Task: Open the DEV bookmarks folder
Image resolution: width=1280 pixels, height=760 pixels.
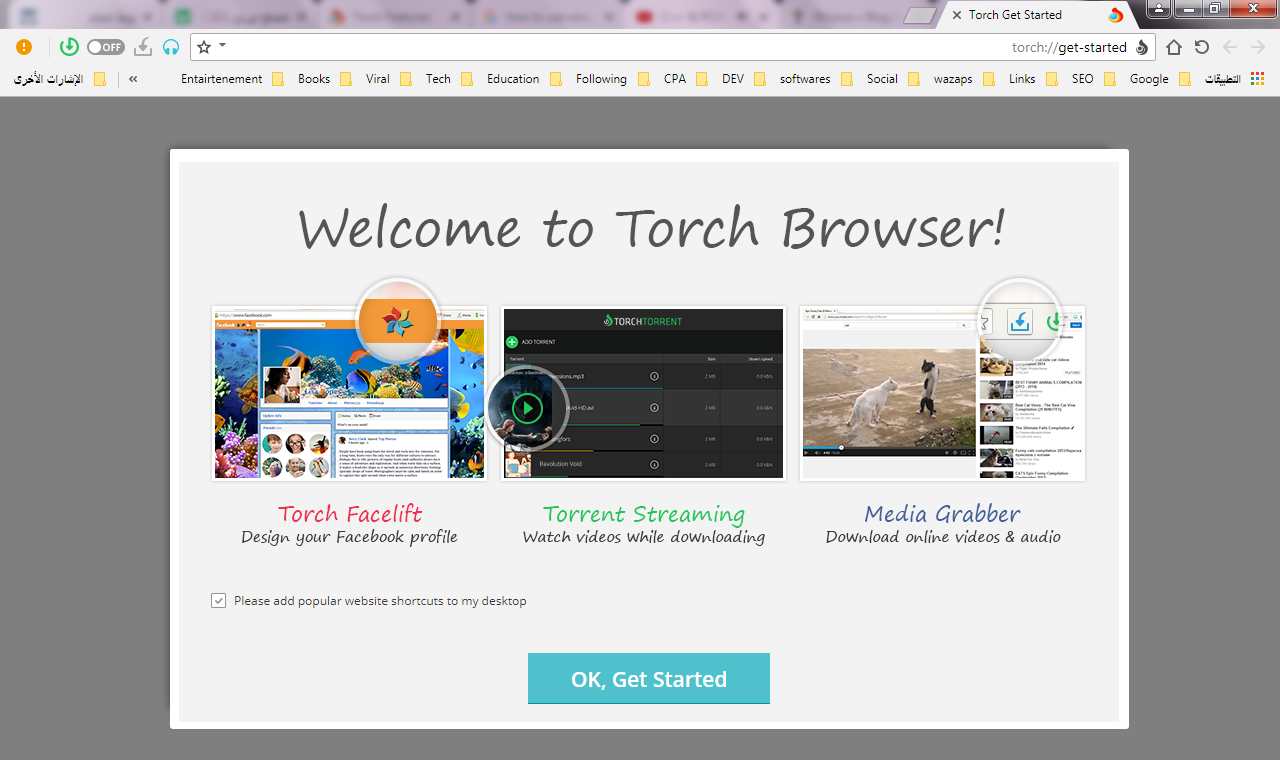Action: [x=744, y=79]
